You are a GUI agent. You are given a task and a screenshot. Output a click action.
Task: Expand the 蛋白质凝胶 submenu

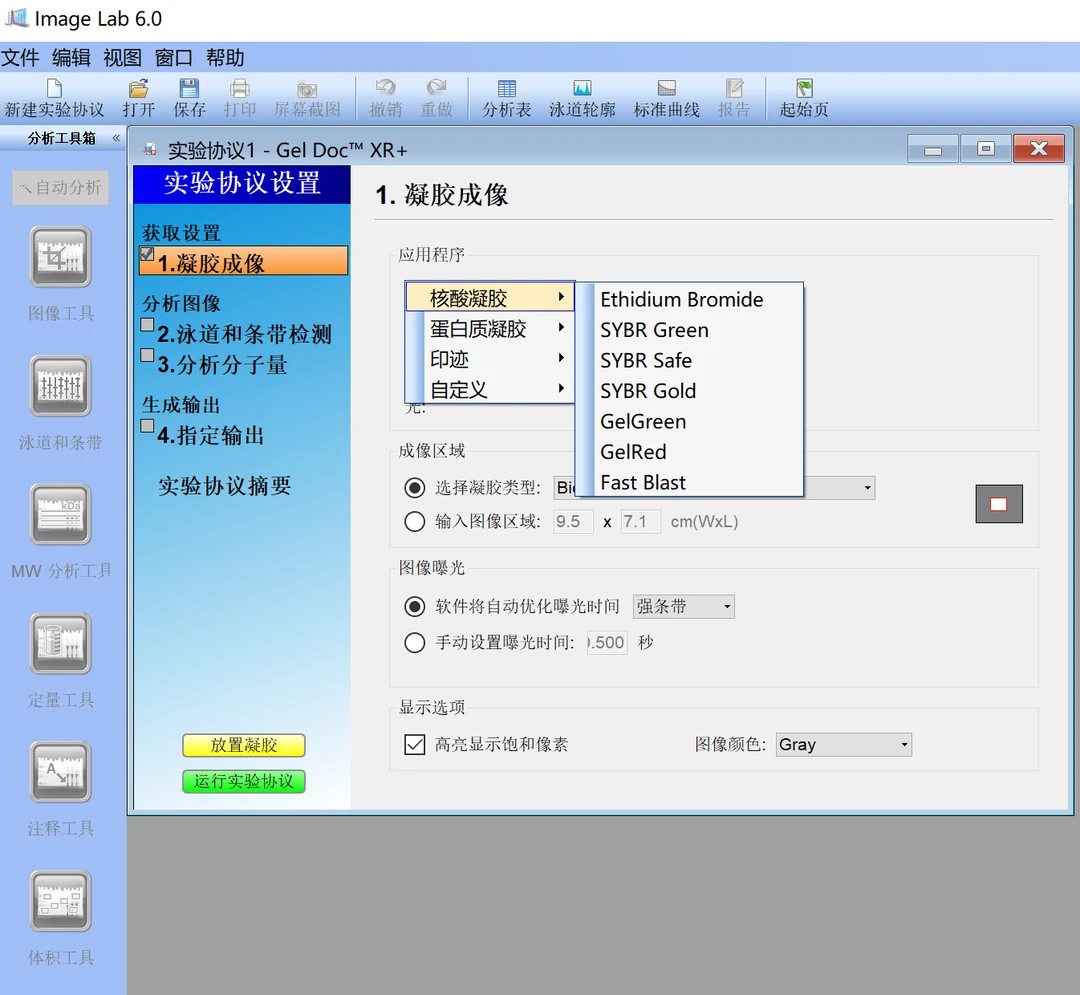click(490, 328)
